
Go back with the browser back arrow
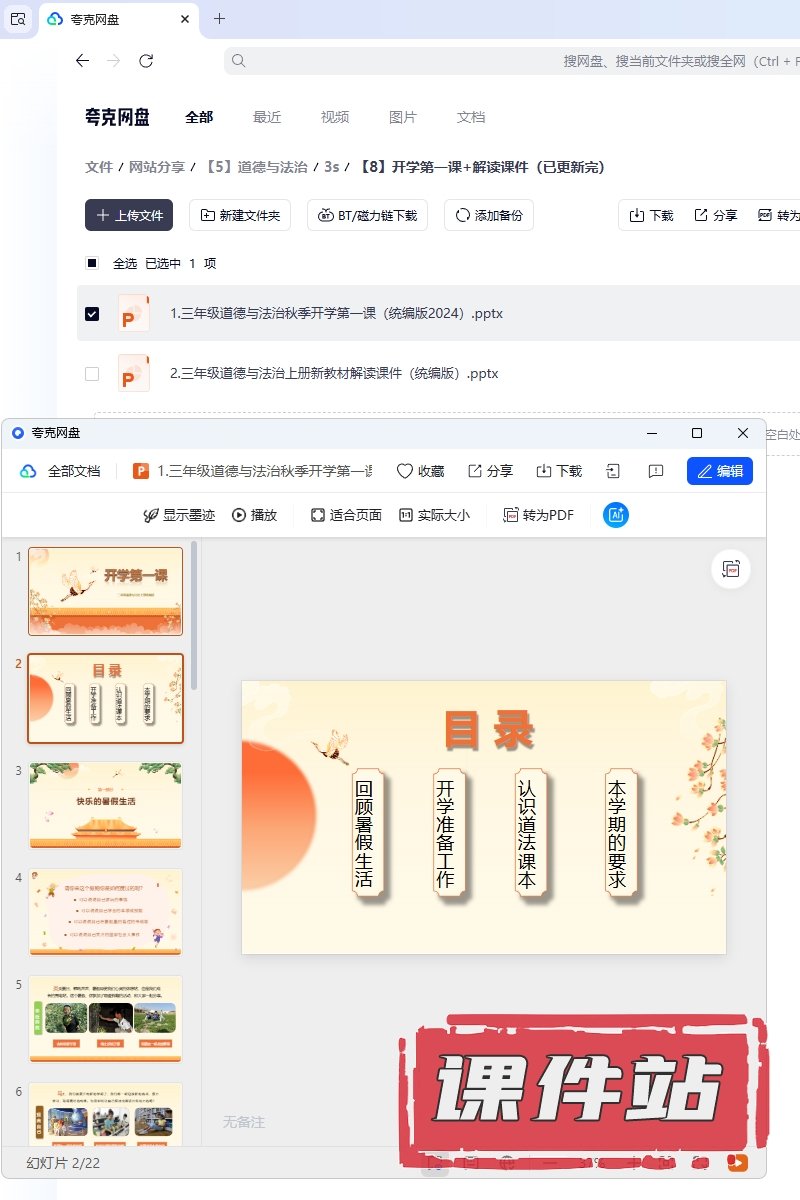tap(82, 61)
